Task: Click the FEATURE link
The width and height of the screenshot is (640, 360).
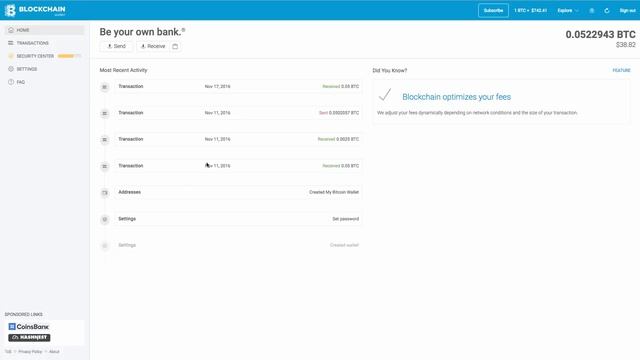Action: click(x=621, y=71)
